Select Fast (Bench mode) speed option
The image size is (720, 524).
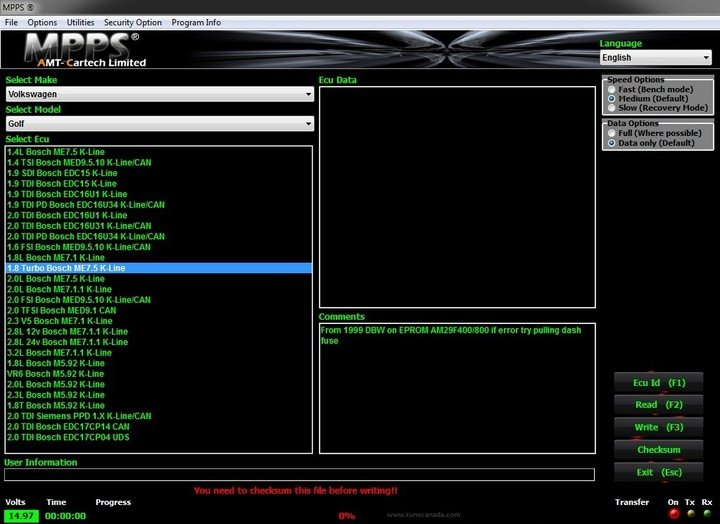tap(611, 89)
